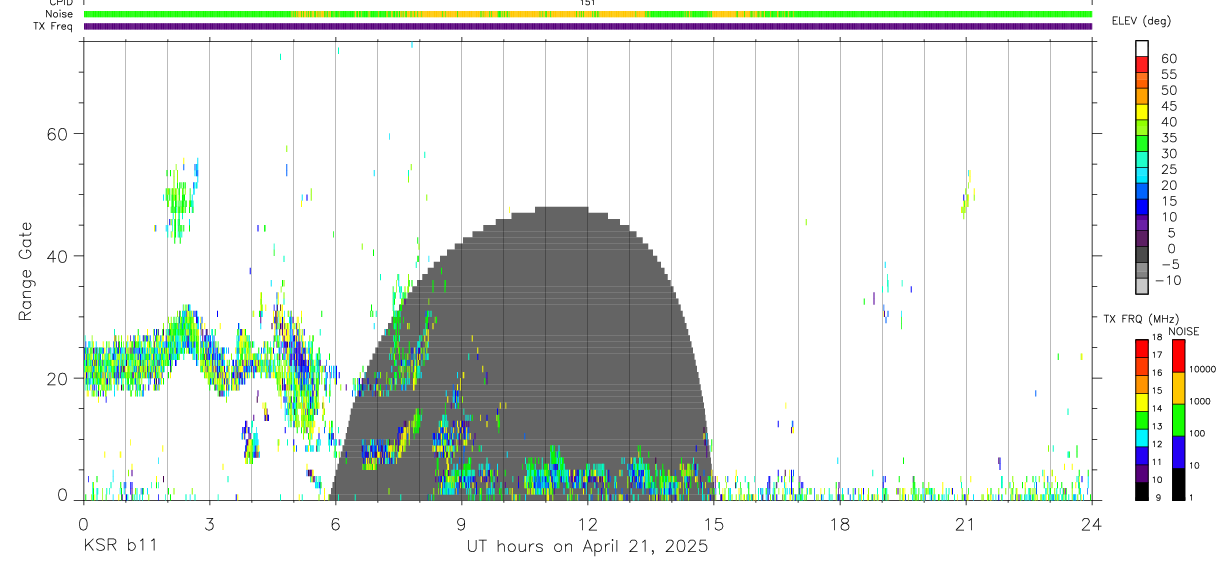The image size is (1228, 567).
Task: Click the '100' label on NOISE scale
Action: pyautogui.click(x=1198, y=433)
